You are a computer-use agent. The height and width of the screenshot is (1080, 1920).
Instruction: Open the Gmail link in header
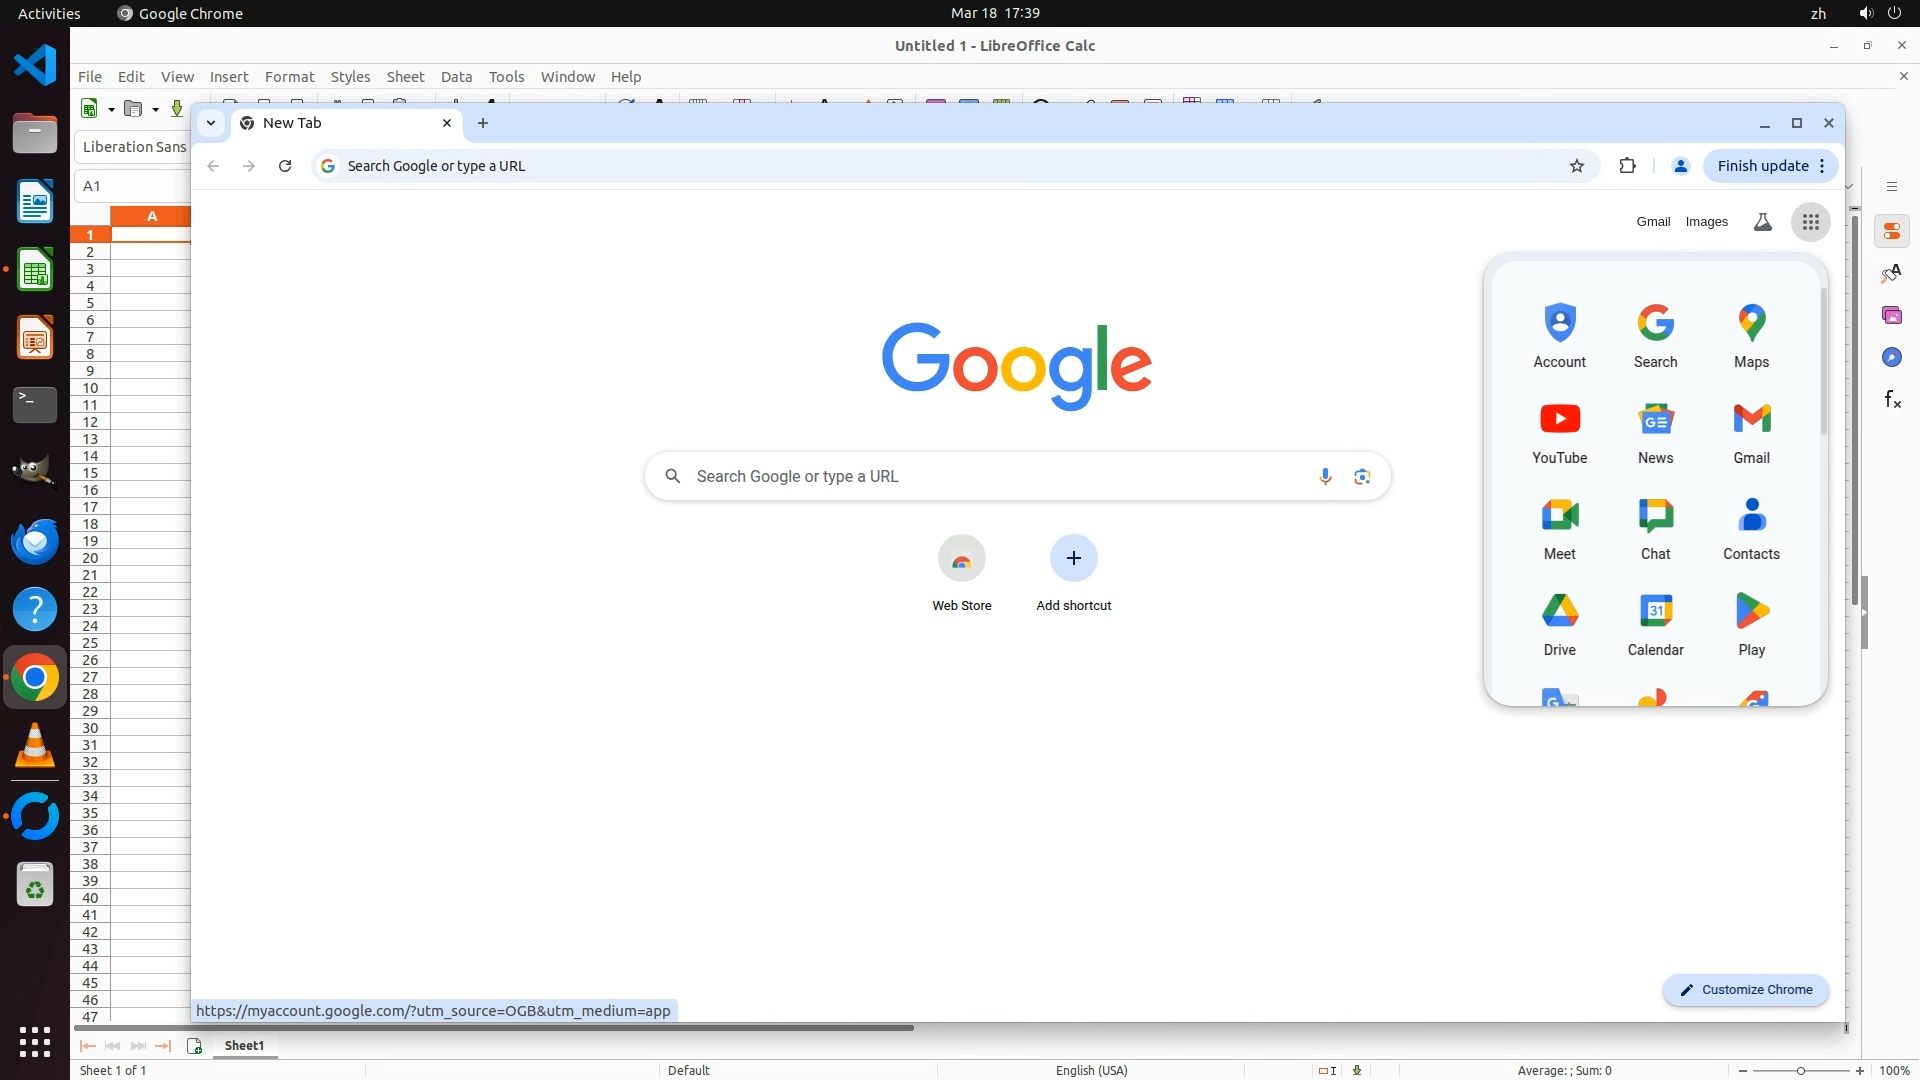point(1653,222)
